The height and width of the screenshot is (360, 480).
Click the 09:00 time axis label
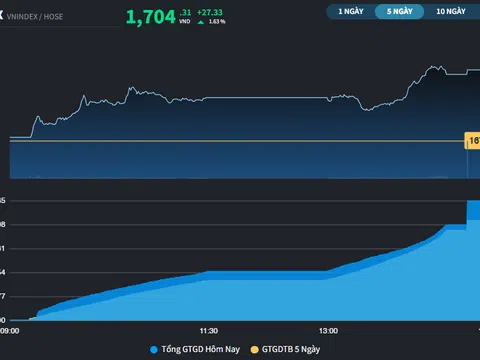pos(9,331)
